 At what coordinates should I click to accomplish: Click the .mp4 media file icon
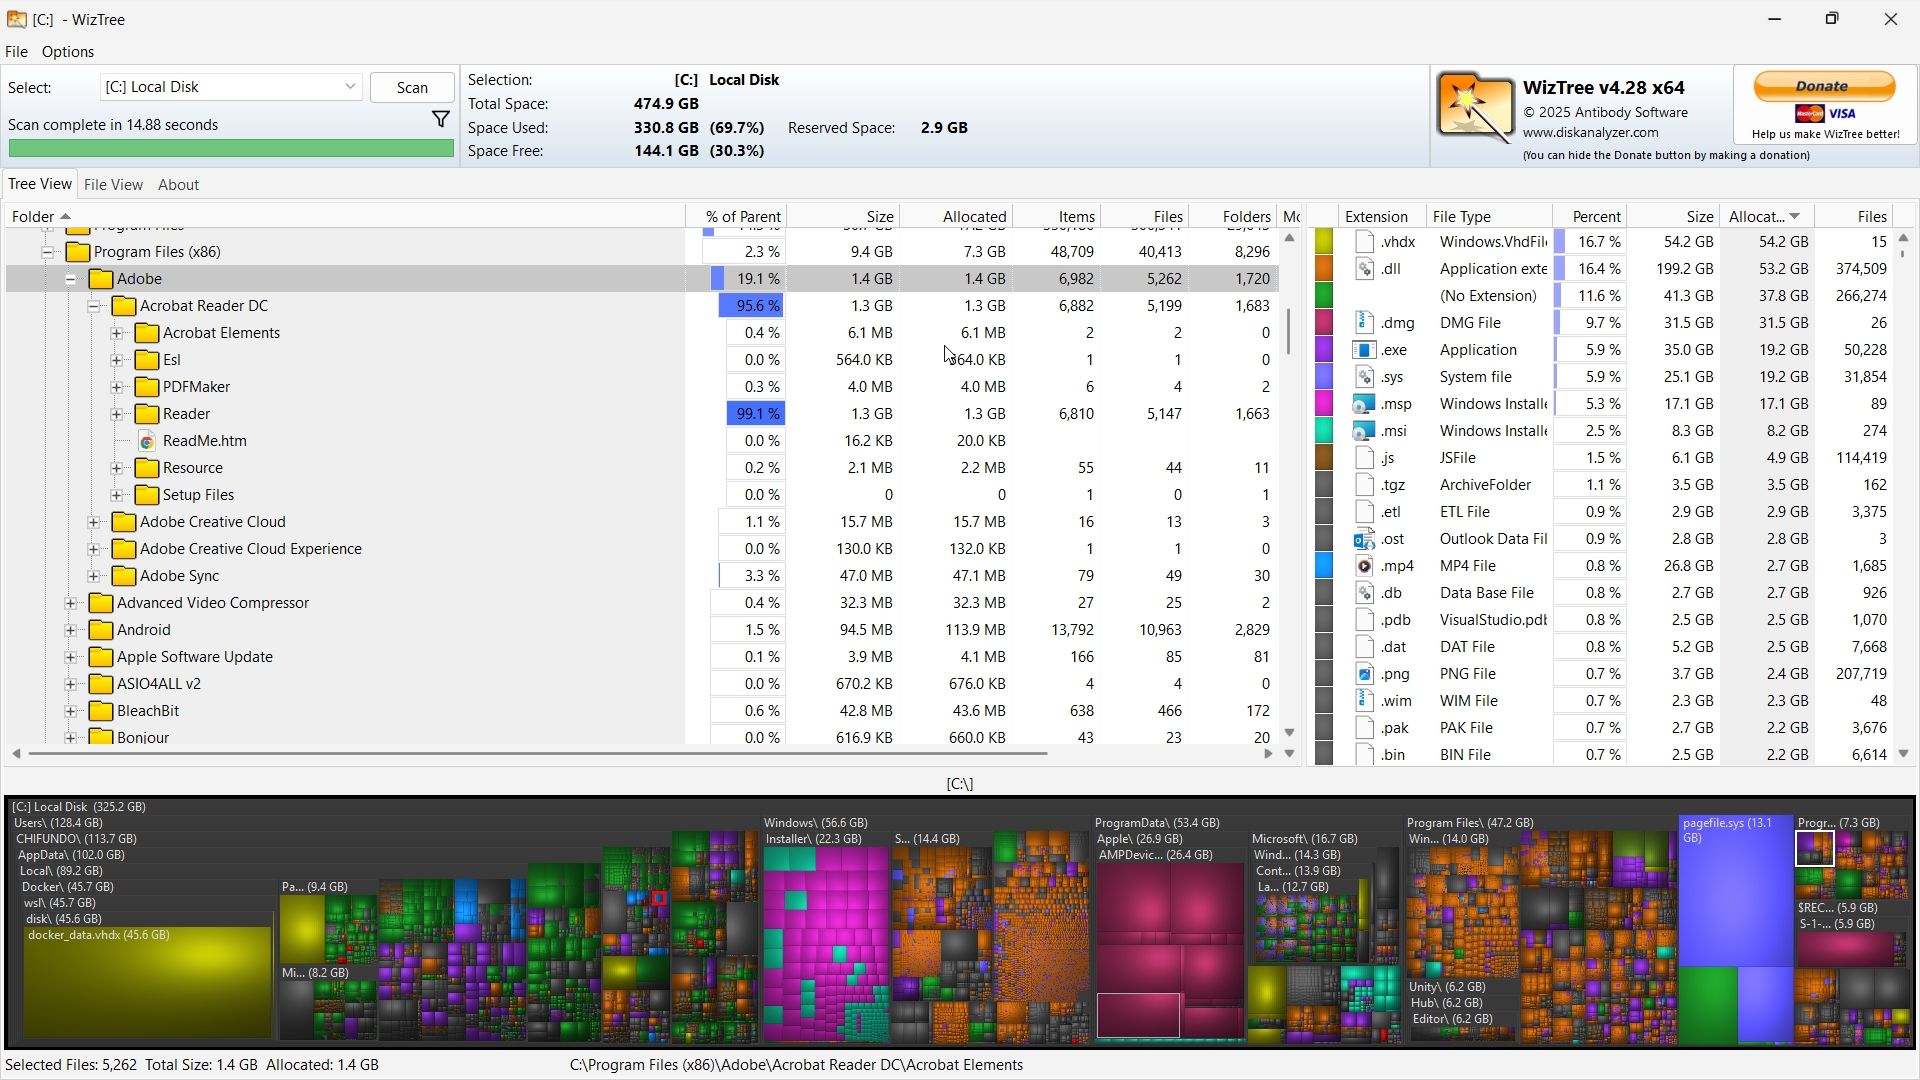[1365, 566]
